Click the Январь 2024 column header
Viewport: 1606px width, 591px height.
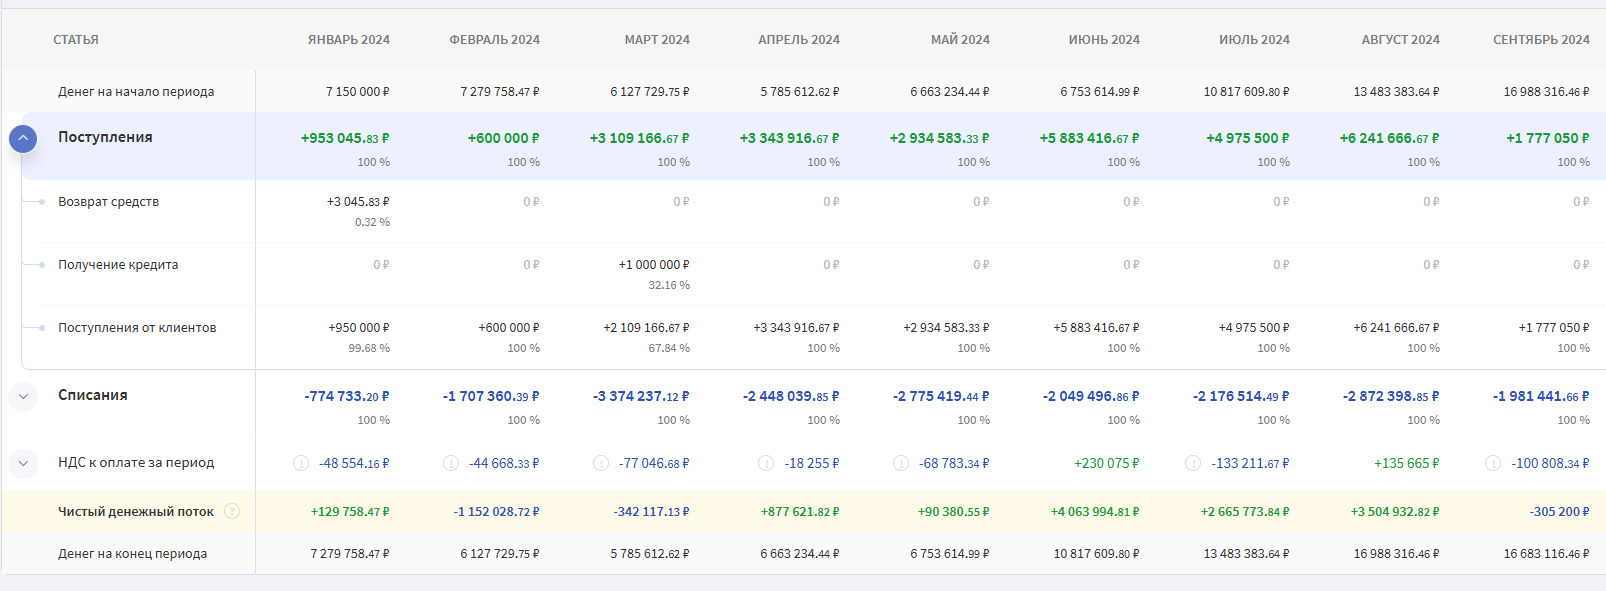(348, 40)
